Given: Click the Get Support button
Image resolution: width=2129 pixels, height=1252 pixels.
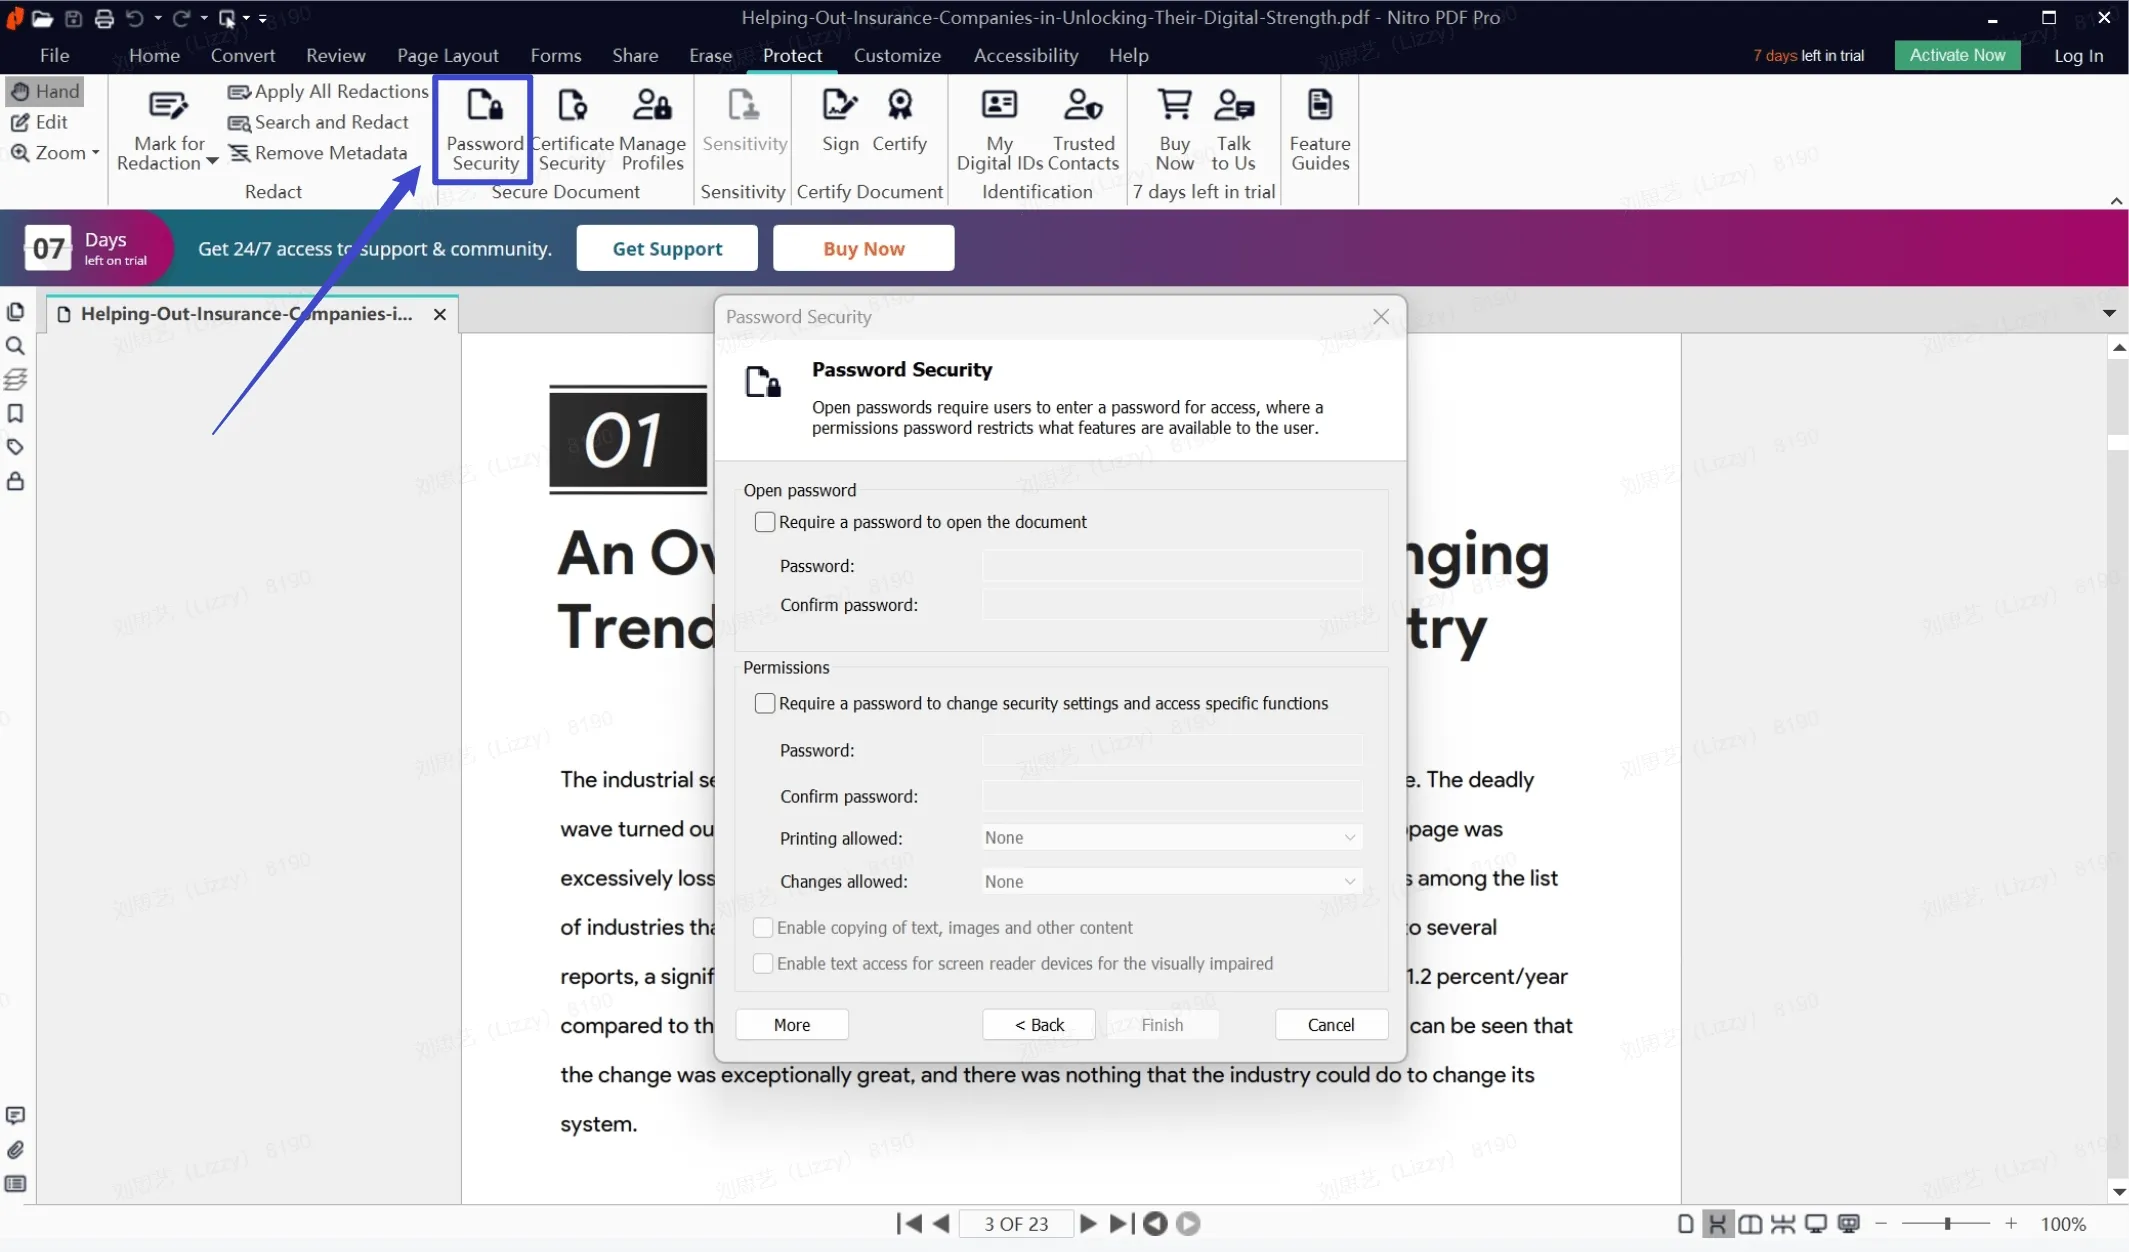Looking at the screenshot, I should click(666, 247).
